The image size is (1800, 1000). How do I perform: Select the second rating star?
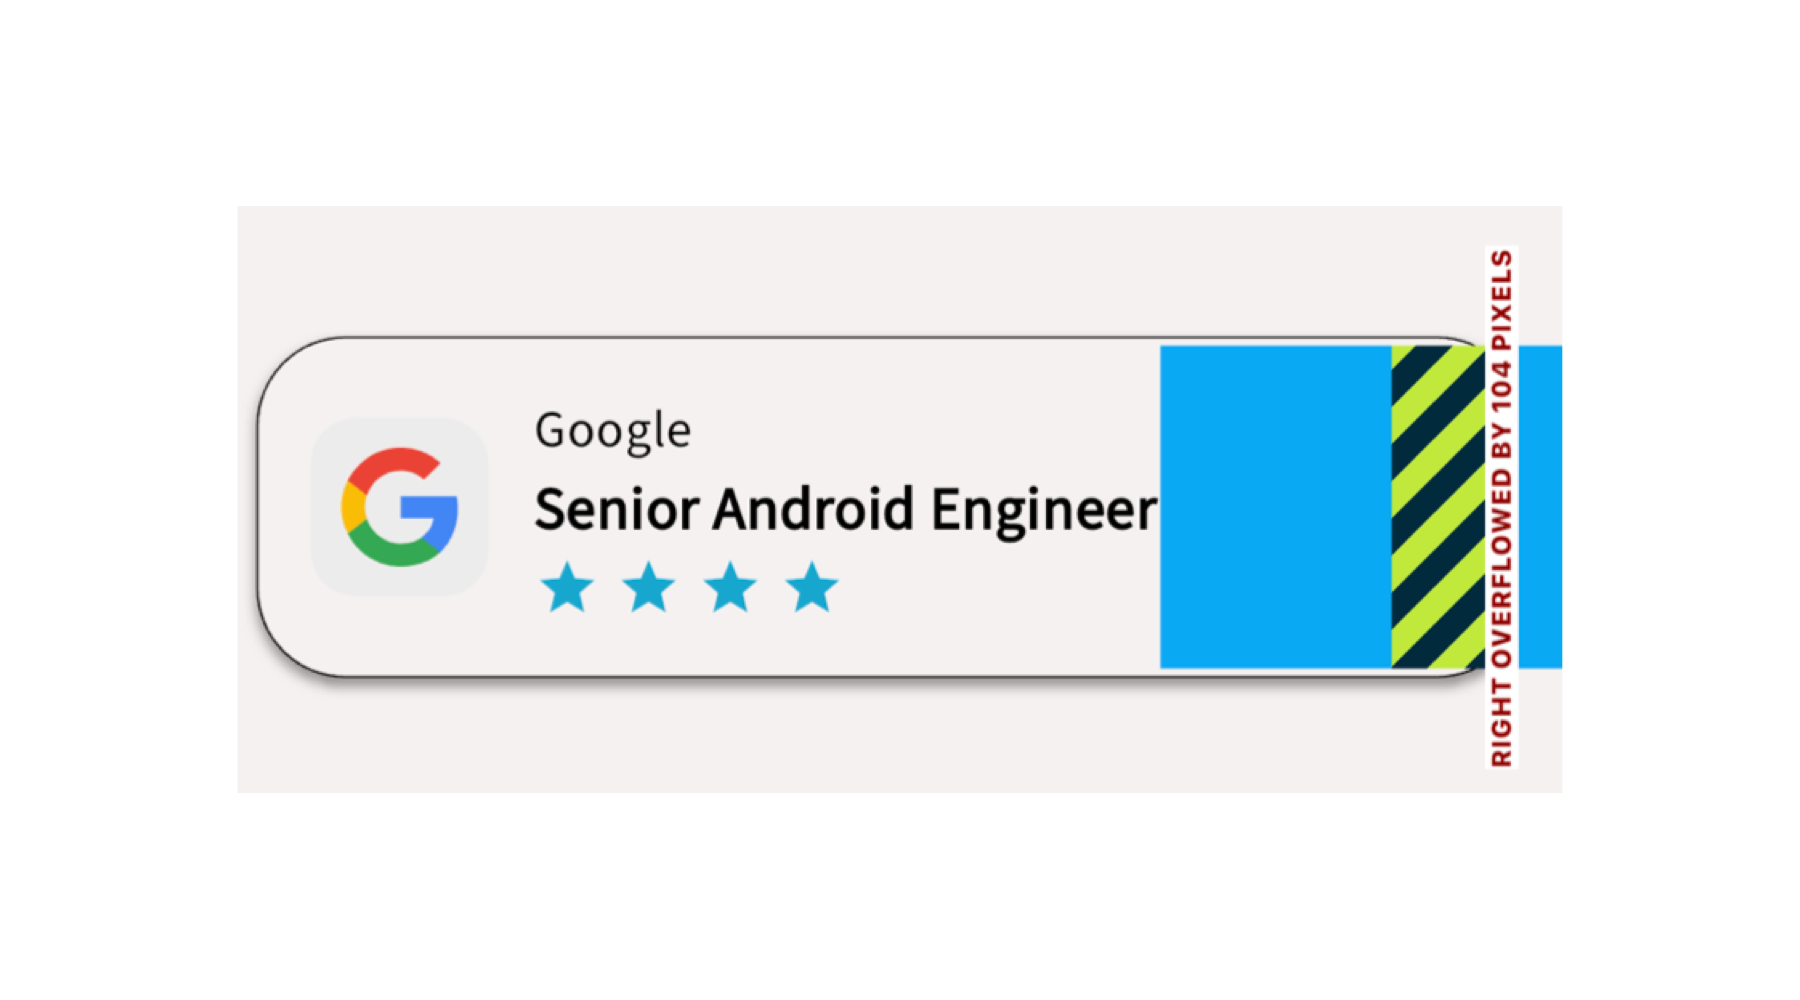pos(649,587)
